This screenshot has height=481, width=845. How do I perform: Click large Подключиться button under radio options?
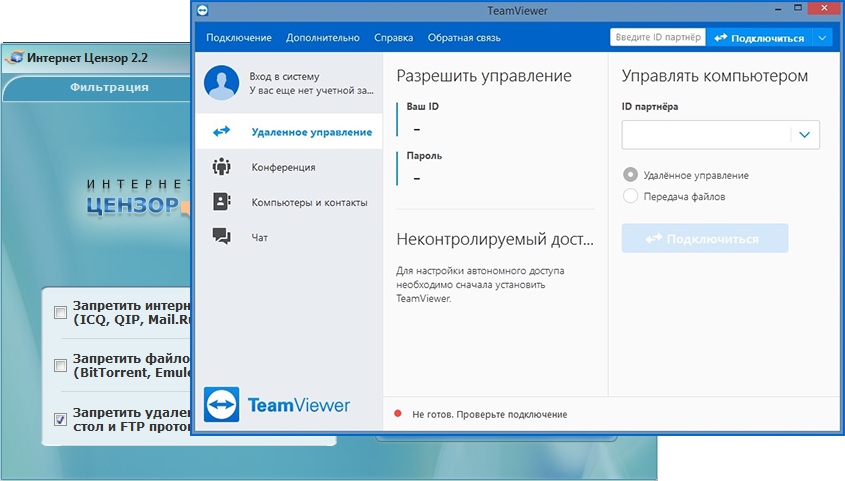click(705, 238)
